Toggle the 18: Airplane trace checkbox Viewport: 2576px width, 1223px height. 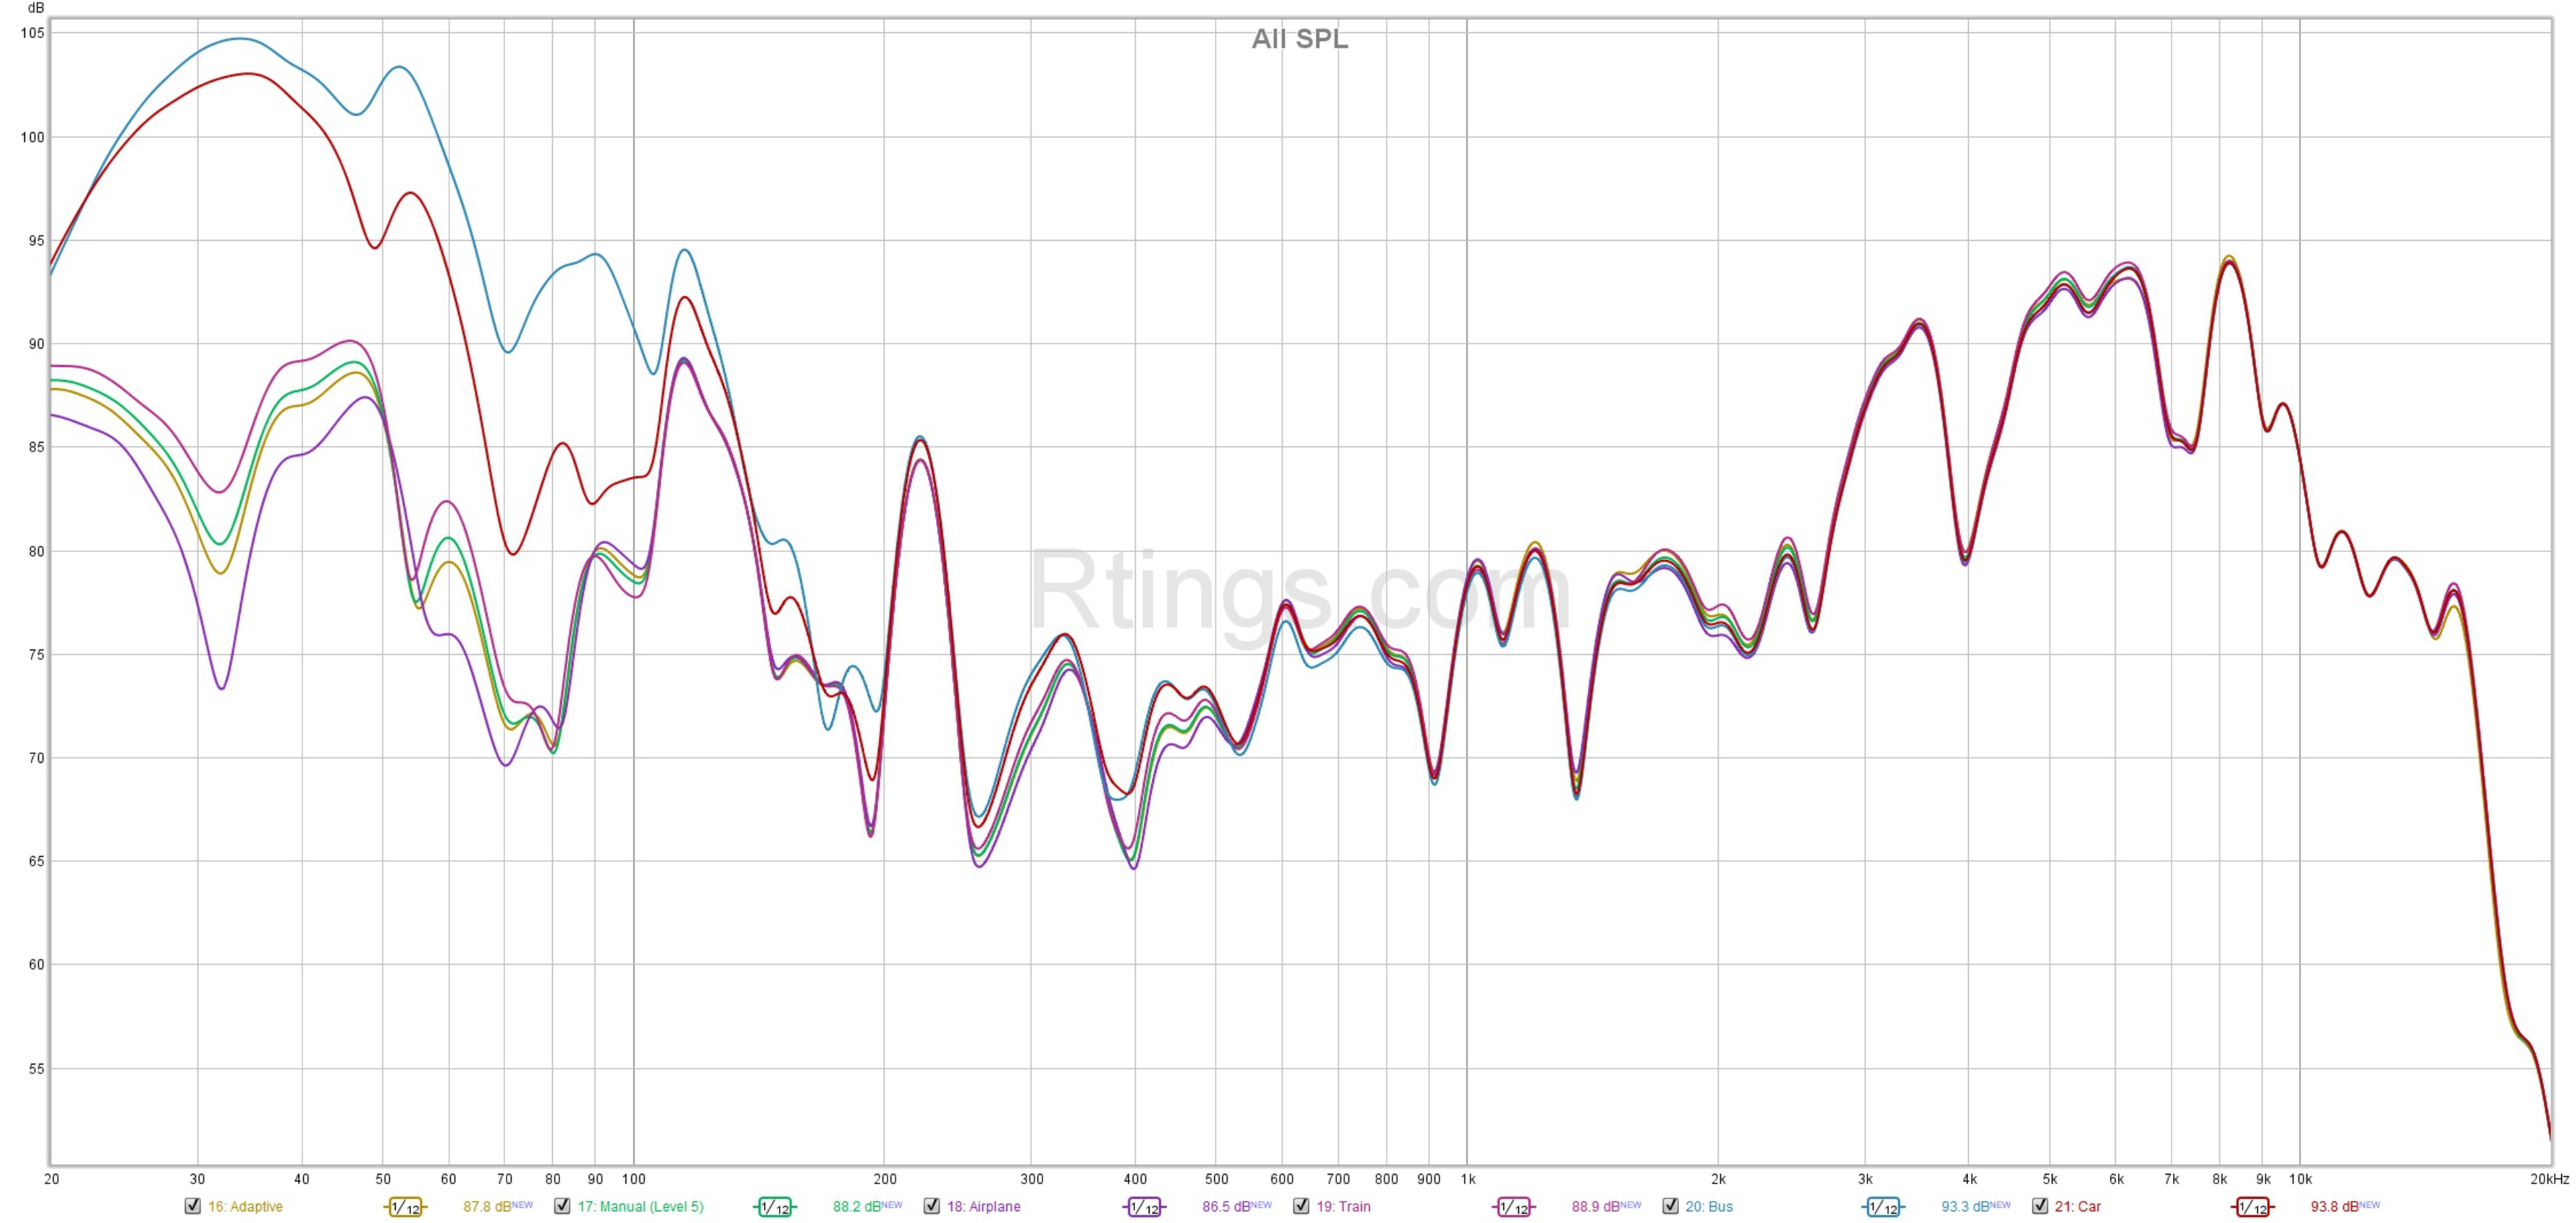(x=932, y=1206)
